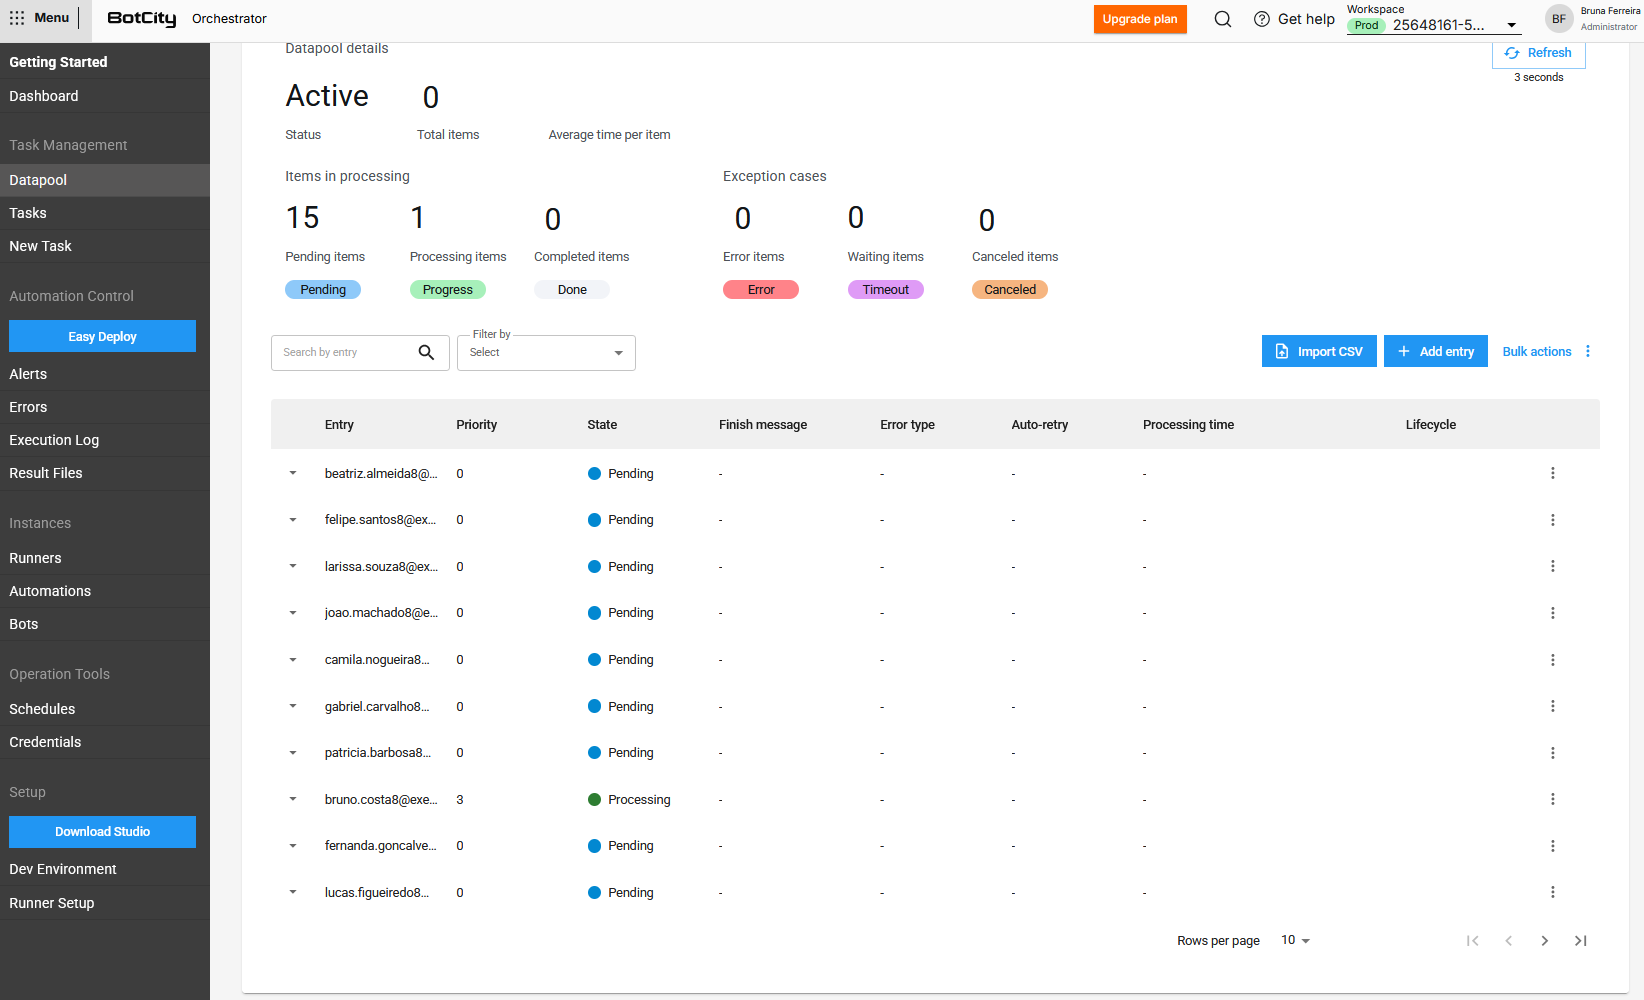Click the magnifier in Search by entry
The image size is (1644, 1000).
point(426,352)
